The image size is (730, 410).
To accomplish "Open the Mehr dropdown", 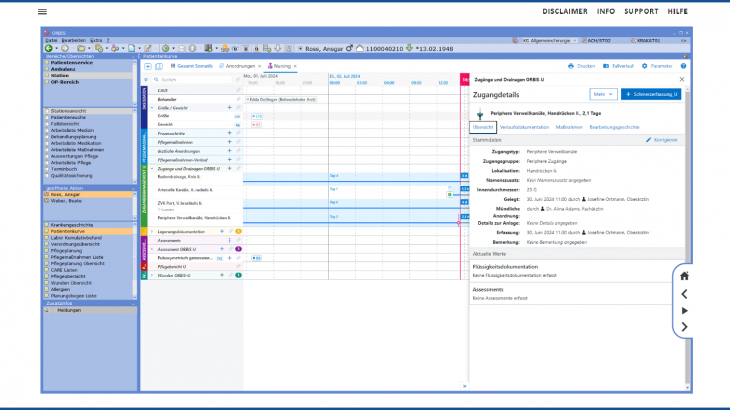I will pos(602,94).
